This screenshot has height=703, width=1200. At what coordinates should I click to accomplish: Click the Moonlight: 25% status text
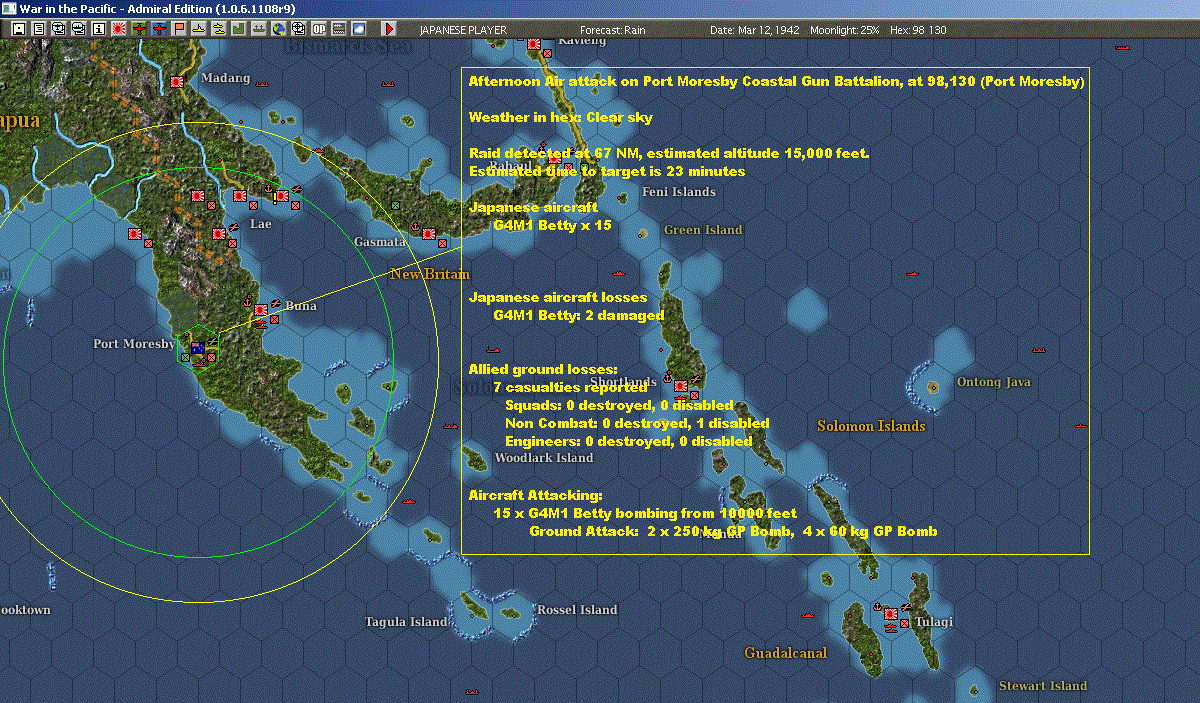(x=845, y=30)
